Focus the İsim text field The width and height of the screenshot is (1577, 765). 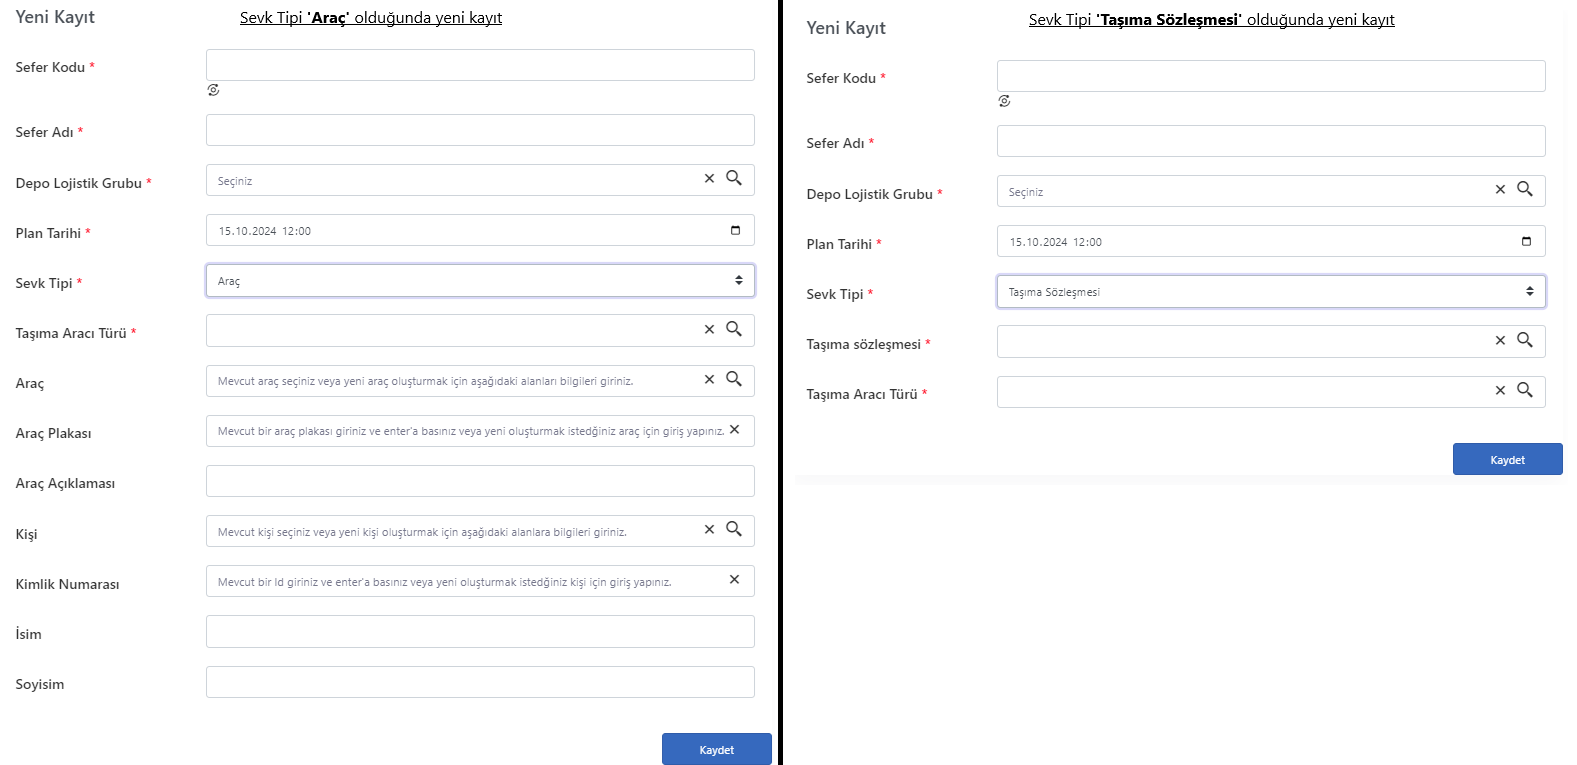coord(480,632)
